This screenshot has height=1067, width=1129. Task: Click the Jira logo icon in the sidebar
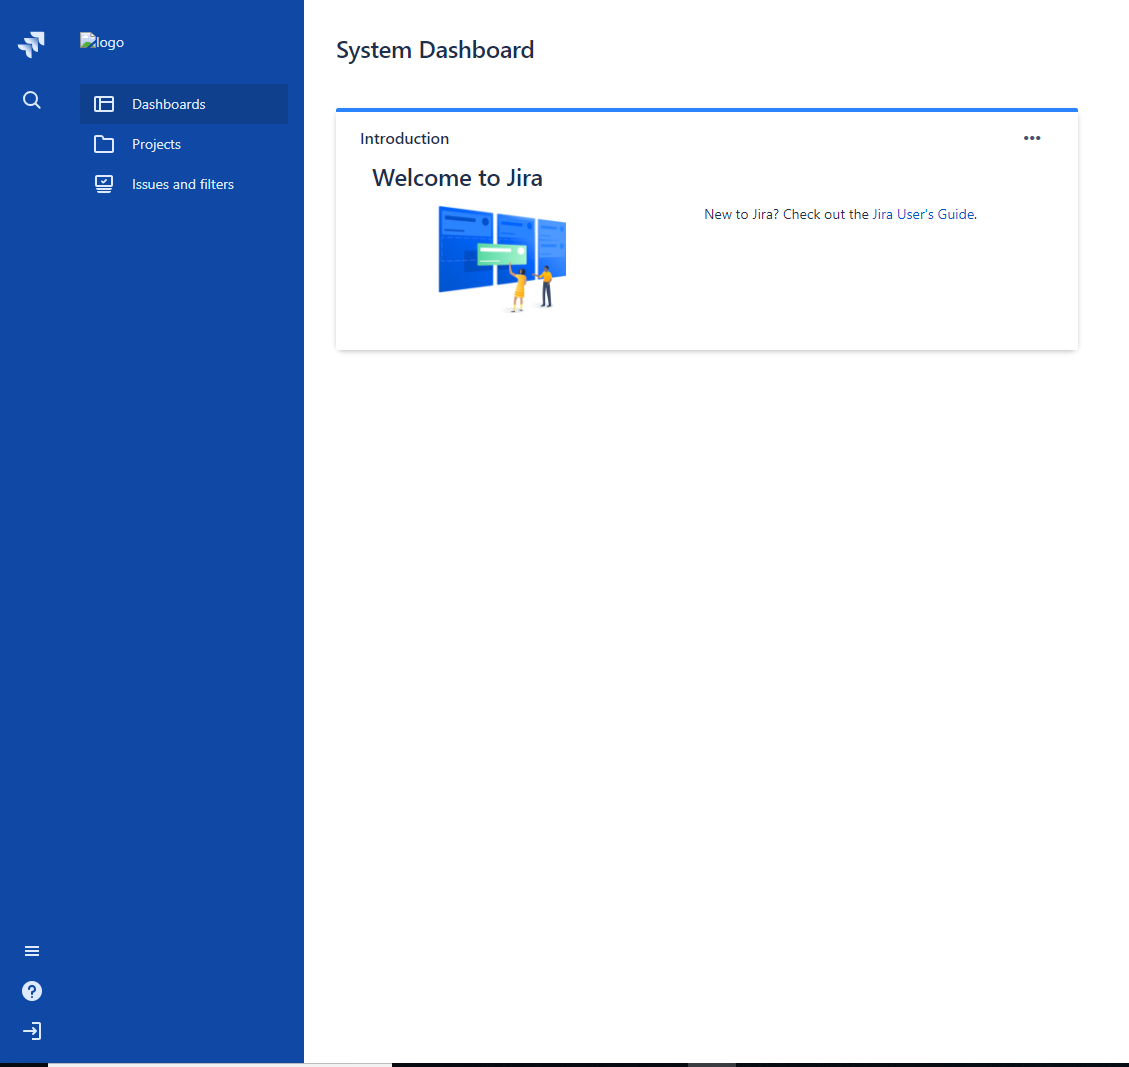[x=31, y=45]
